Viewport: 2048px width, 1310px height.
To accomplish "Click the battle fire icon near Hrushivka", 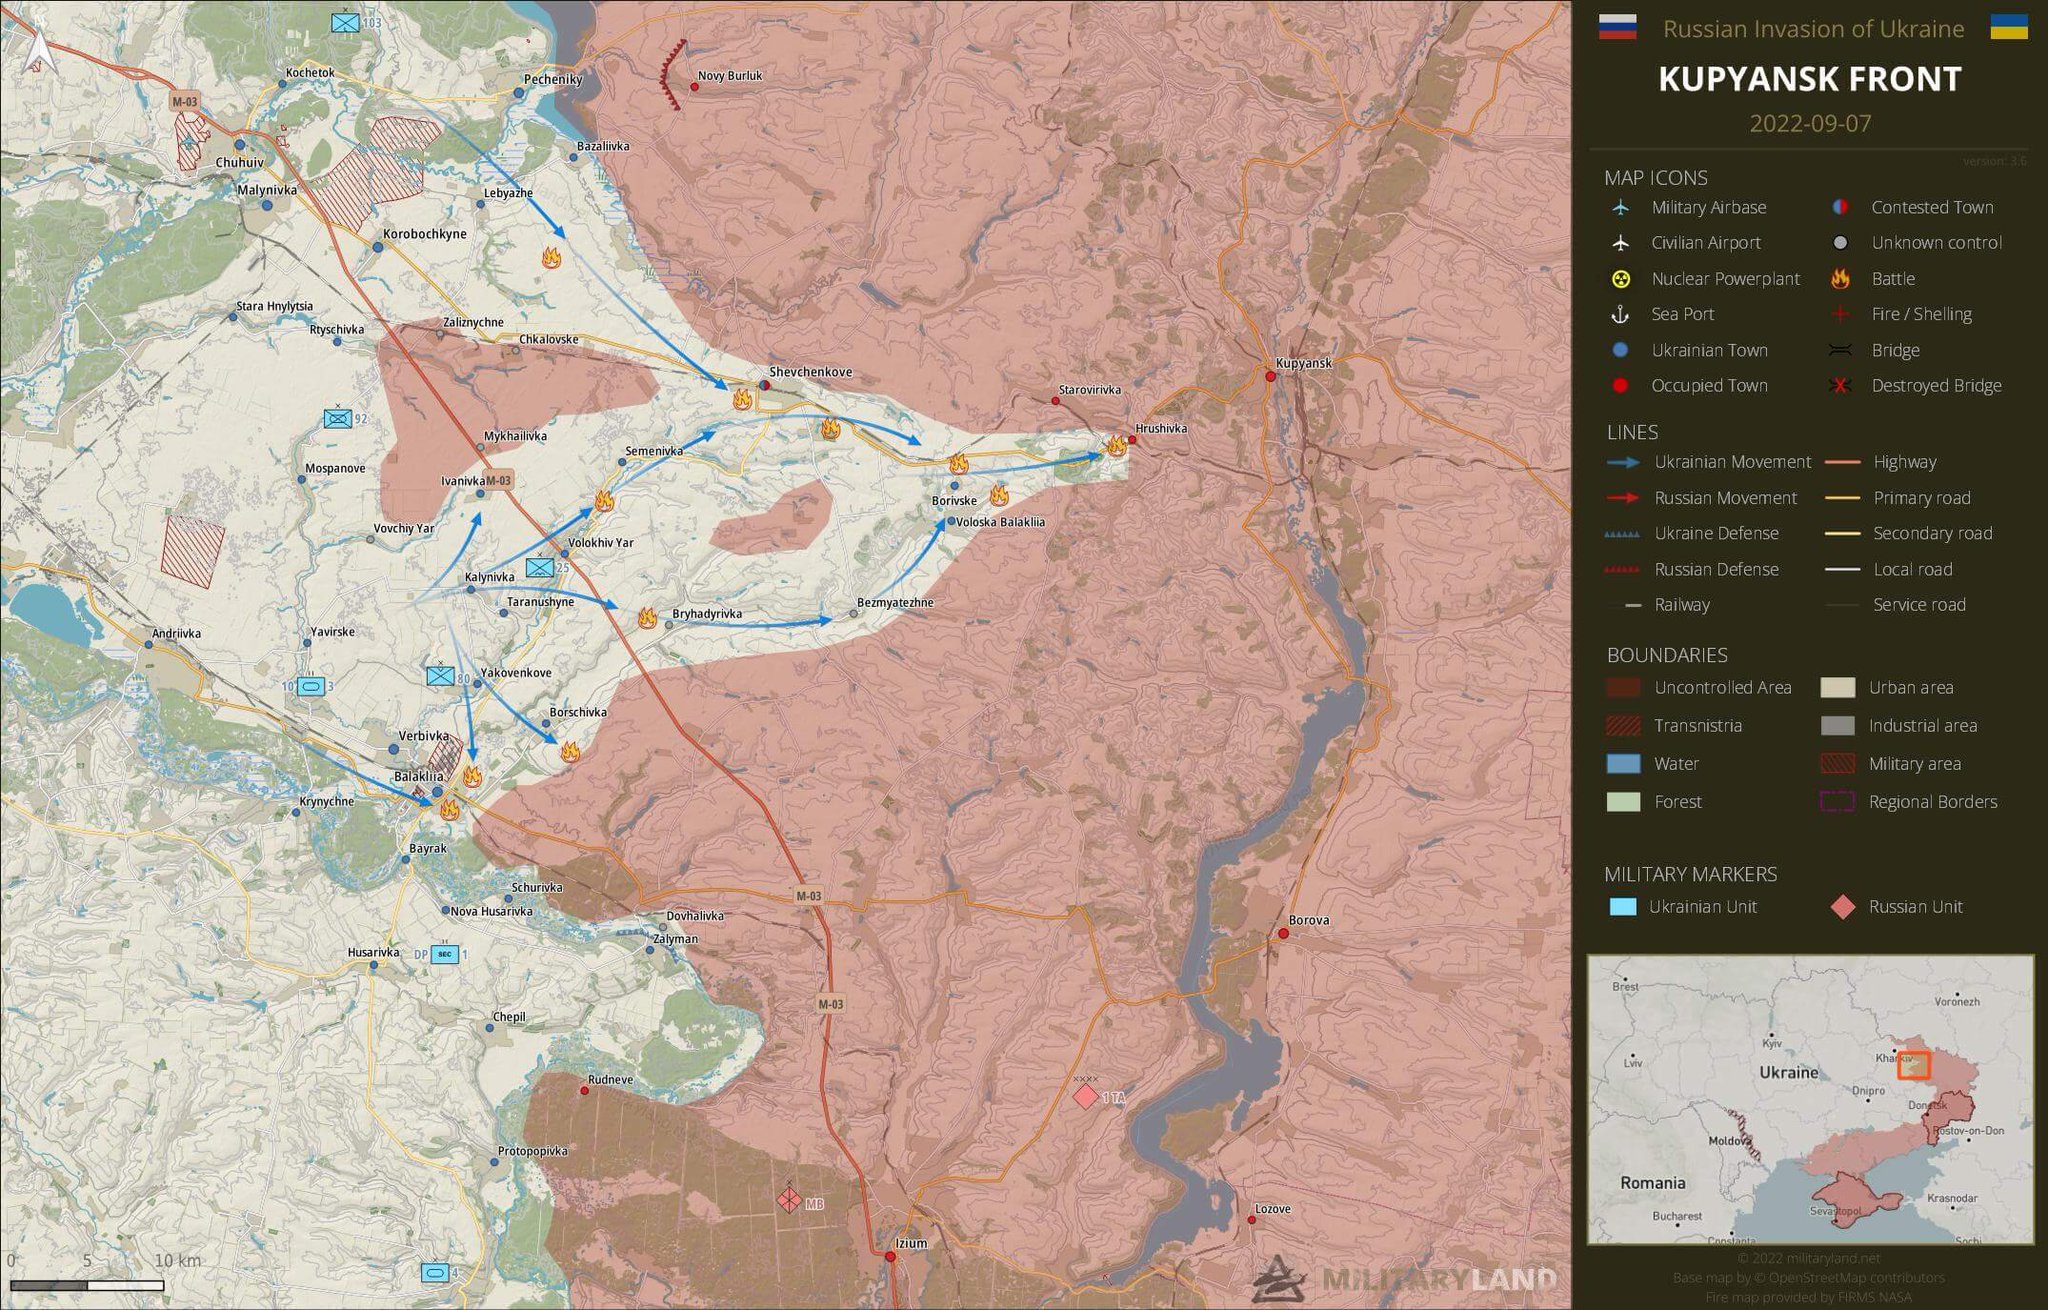I will (1116, 446).
